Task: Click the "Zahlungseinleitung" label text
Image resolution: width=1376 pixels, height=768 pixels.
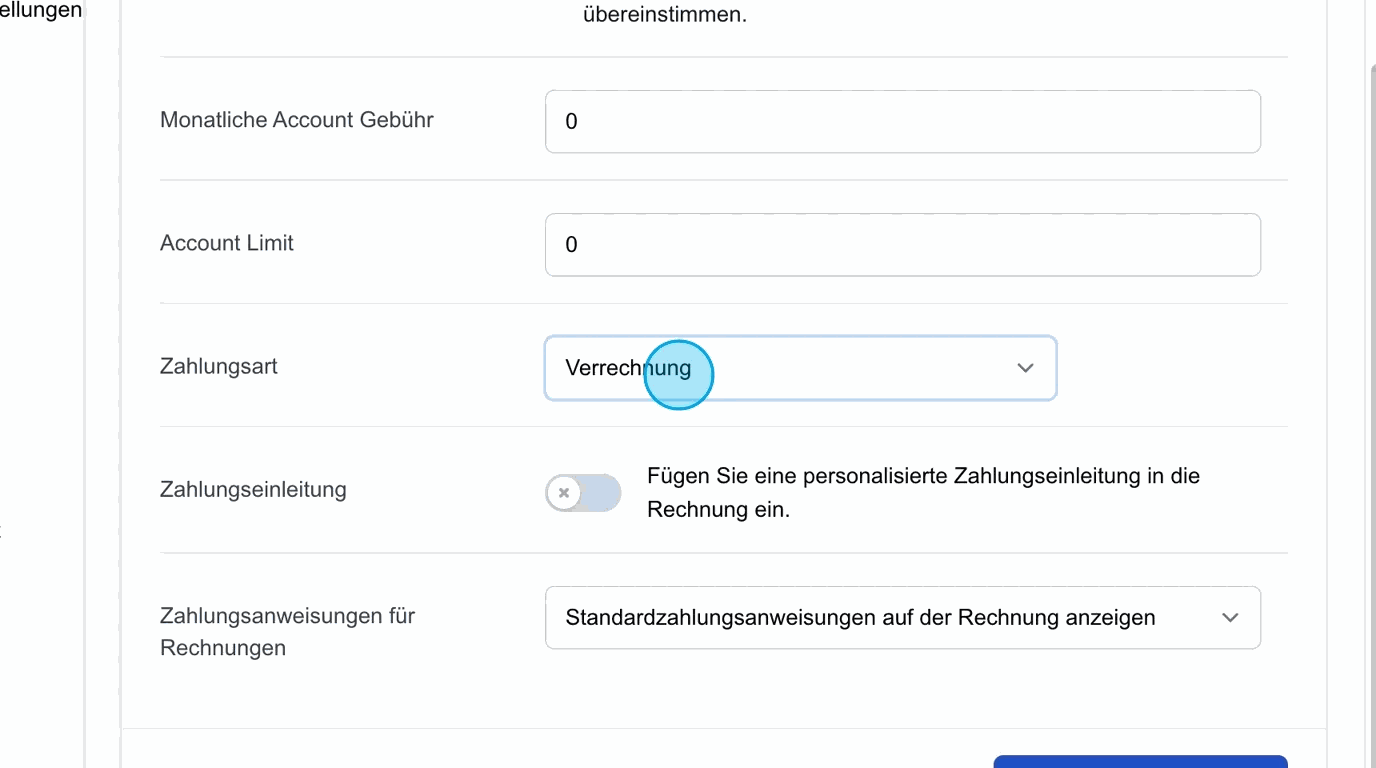Action: point(253,490)
